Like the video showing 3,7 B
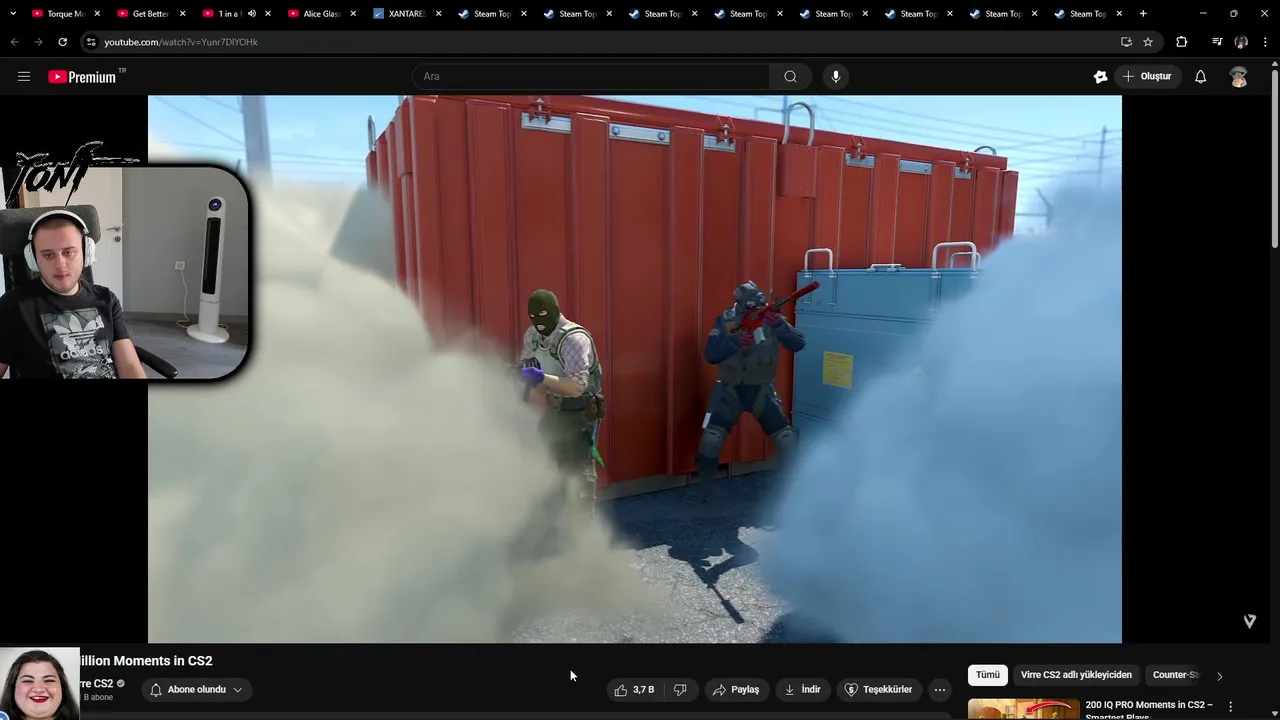The height and width of the screenshot is (720, 1280). (634, 689)
